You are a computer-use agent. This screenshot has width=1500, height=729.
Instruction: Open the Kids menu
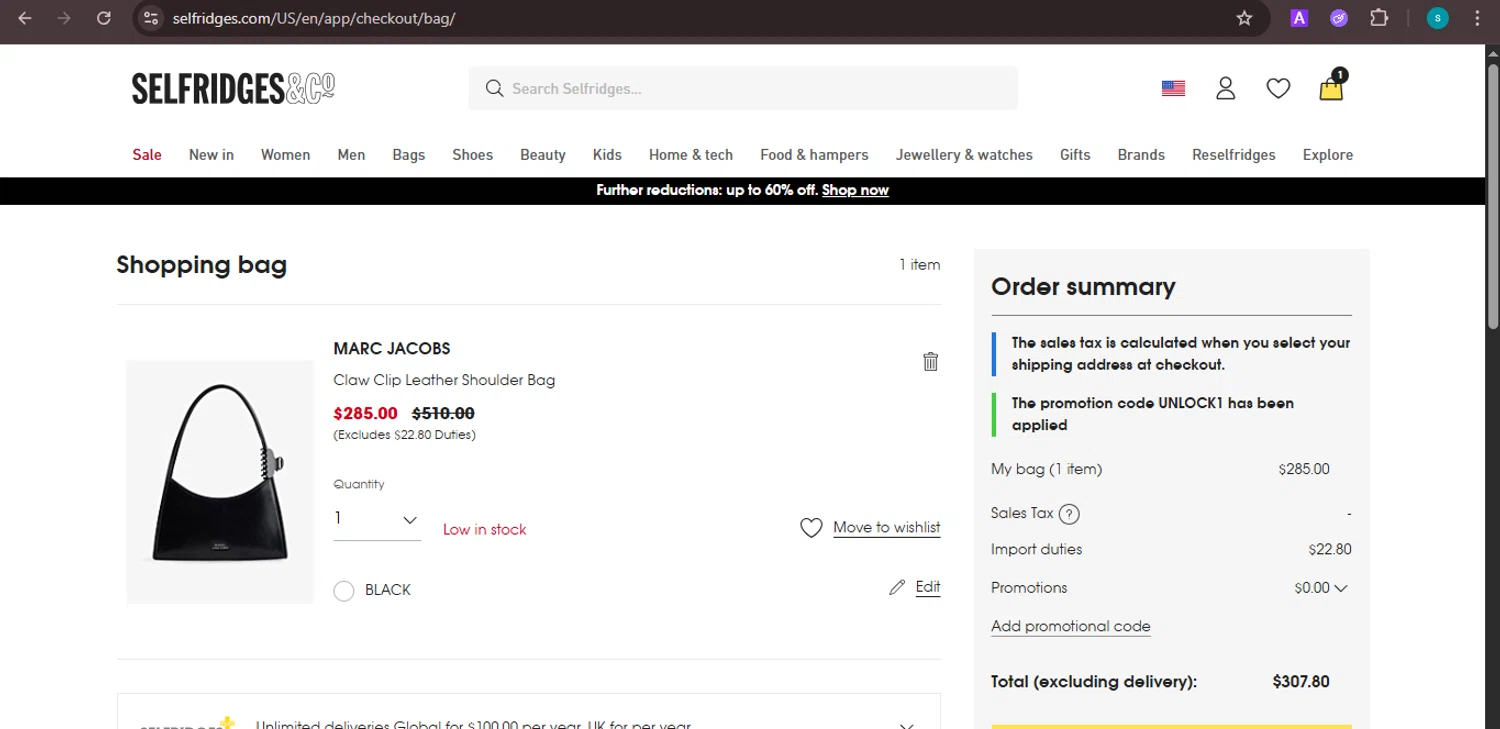pos(607,155)
